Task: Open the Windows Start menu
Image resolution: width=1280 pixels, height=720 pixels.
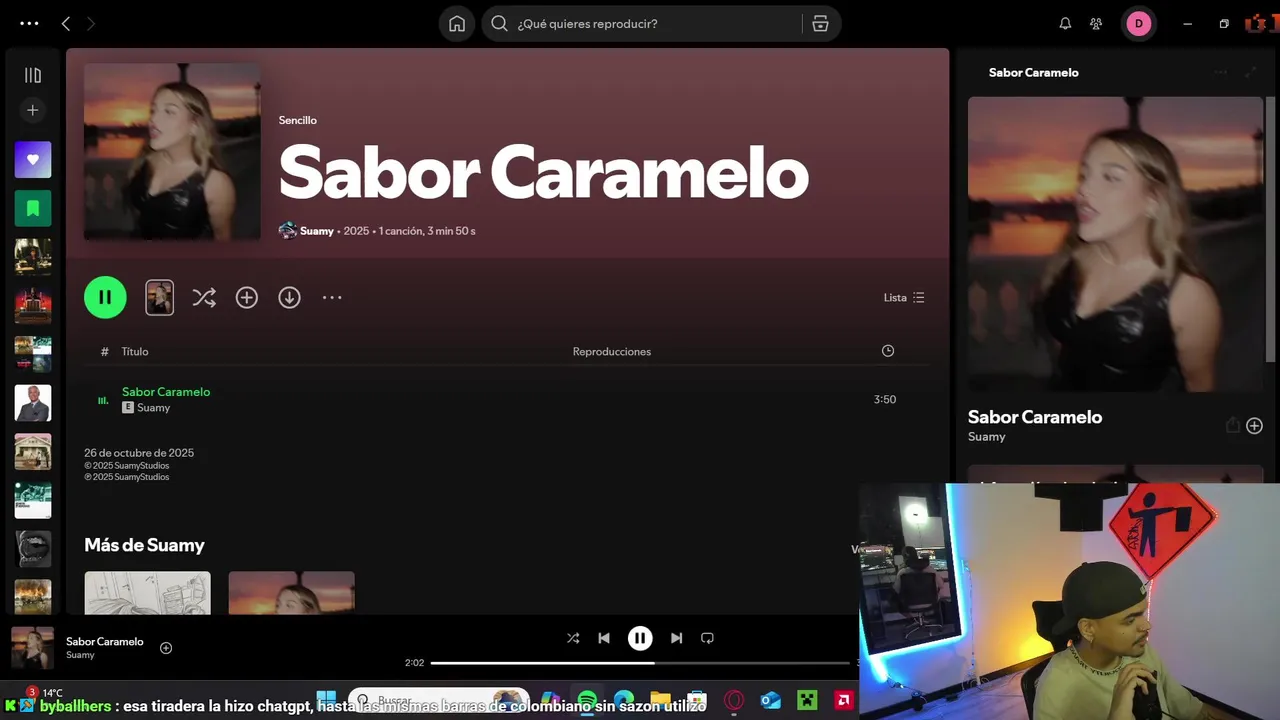Action: [326, 700]
